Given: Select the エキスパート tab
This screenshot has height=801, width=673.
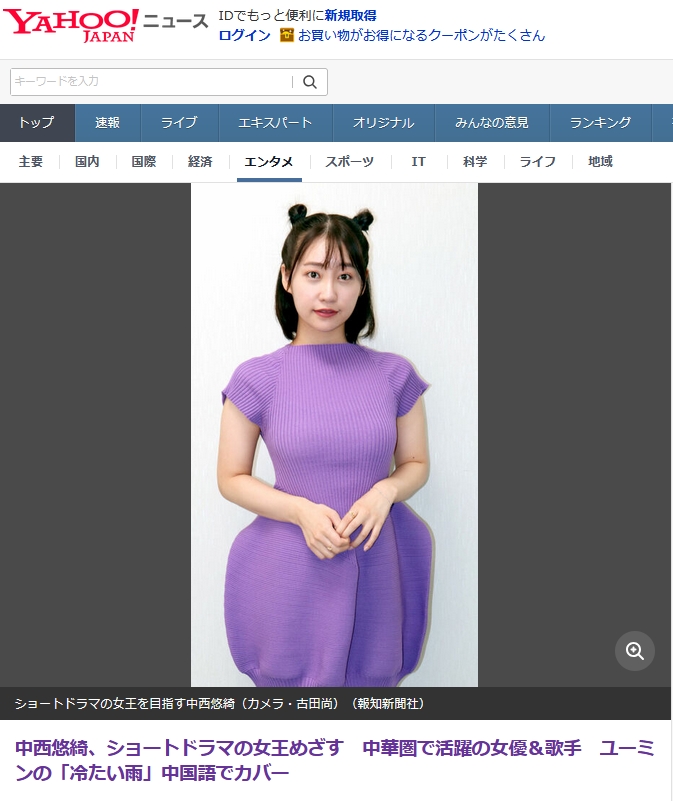Looking at the screenshot, I should (x=275, y=123).
